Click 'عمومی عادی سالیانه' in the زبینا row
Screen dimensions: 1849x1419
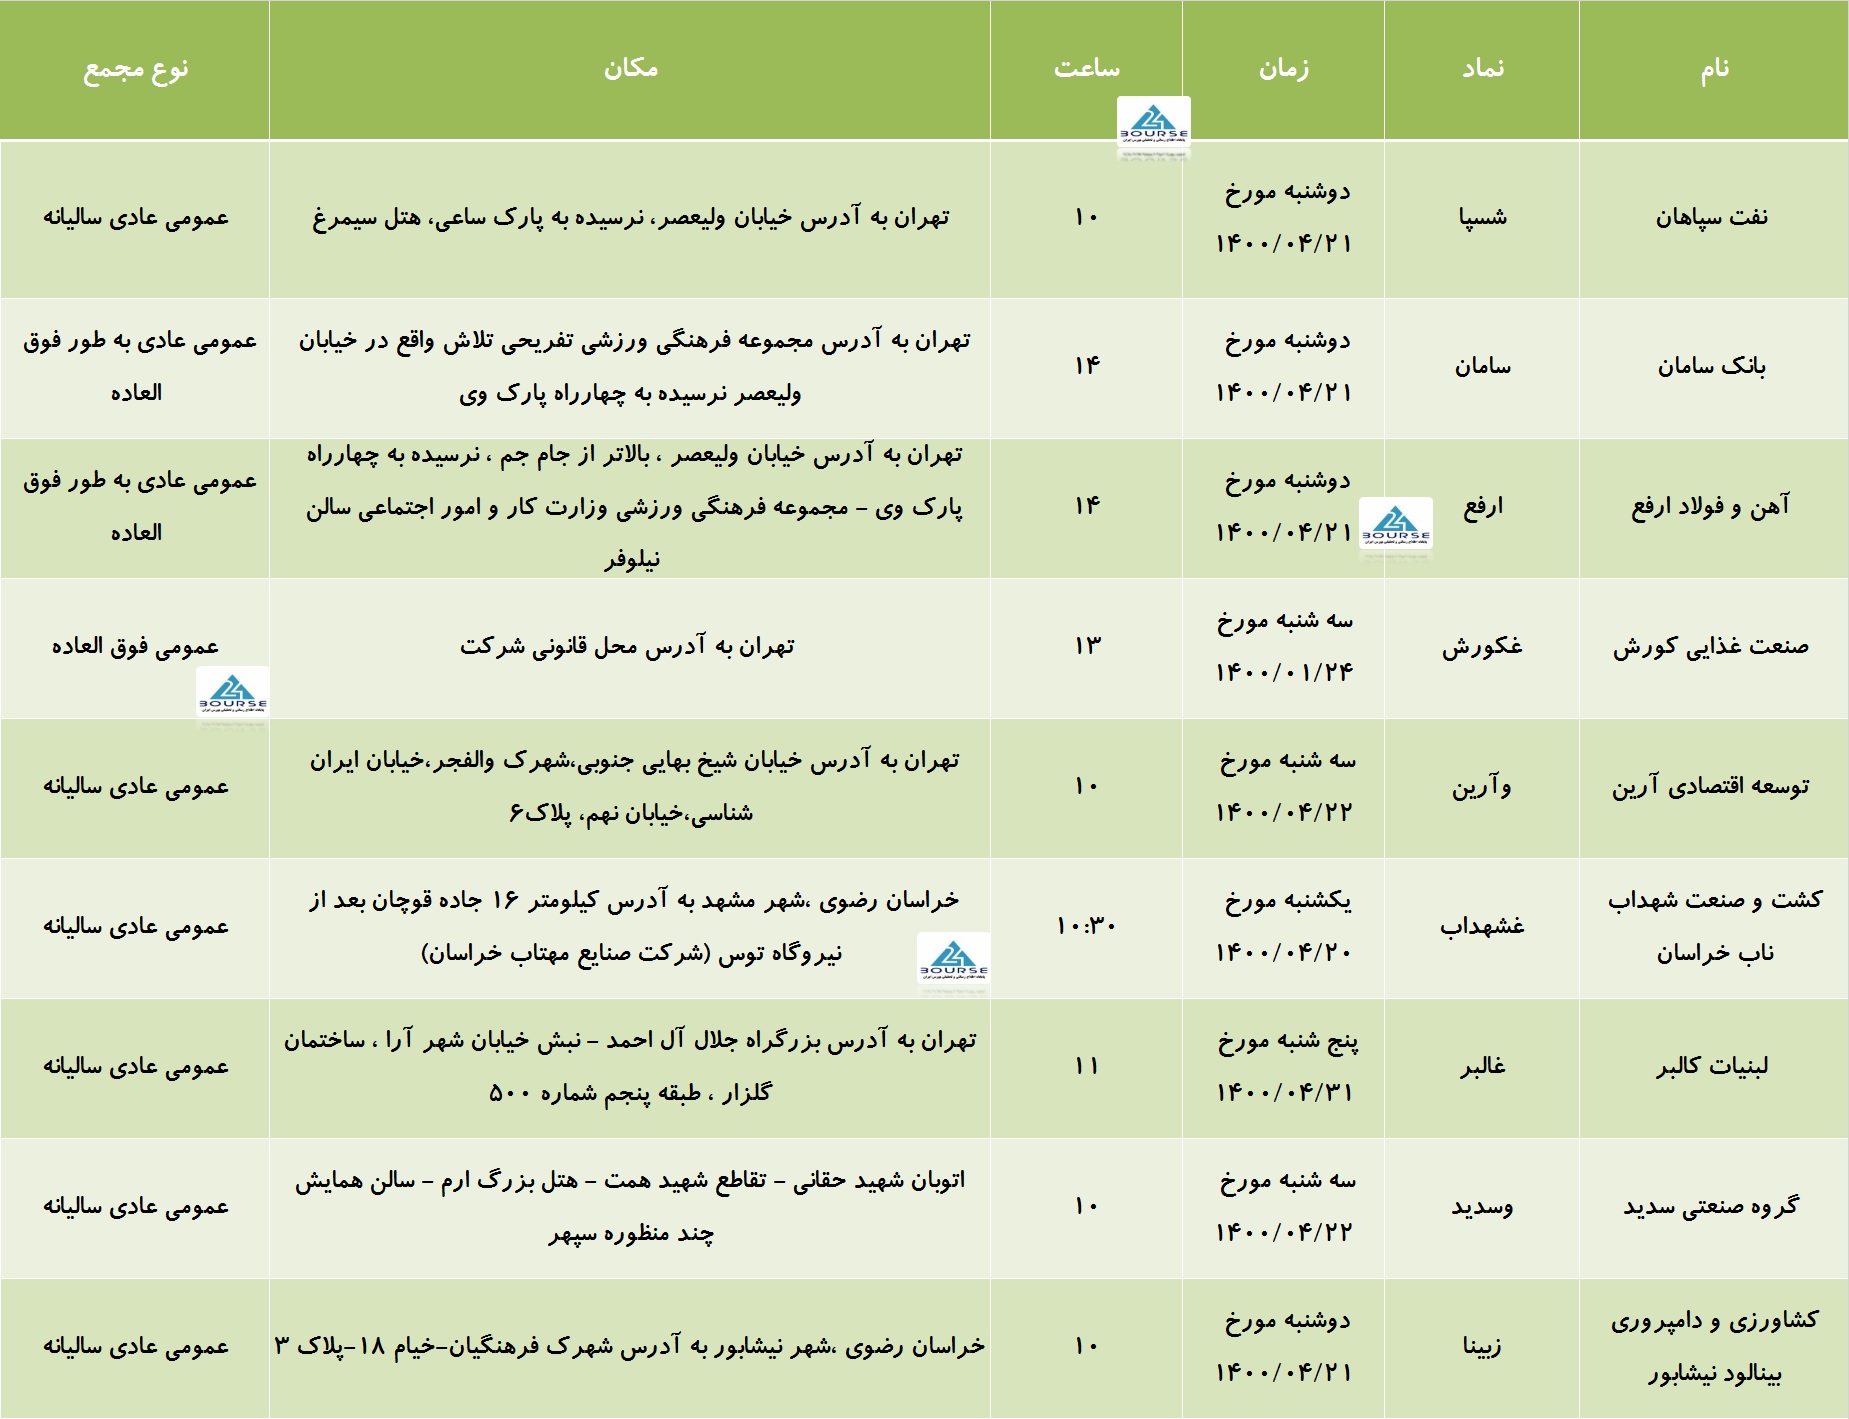135,1346
